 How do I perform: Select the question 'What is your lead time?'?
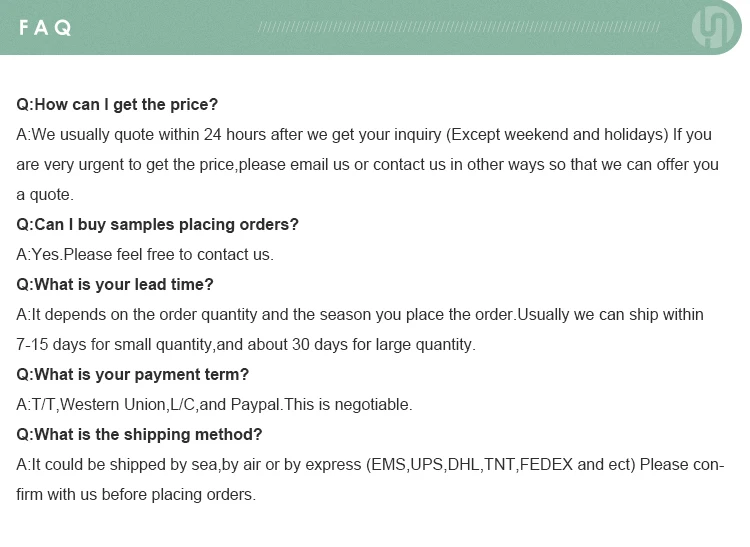tap(115, 284)
